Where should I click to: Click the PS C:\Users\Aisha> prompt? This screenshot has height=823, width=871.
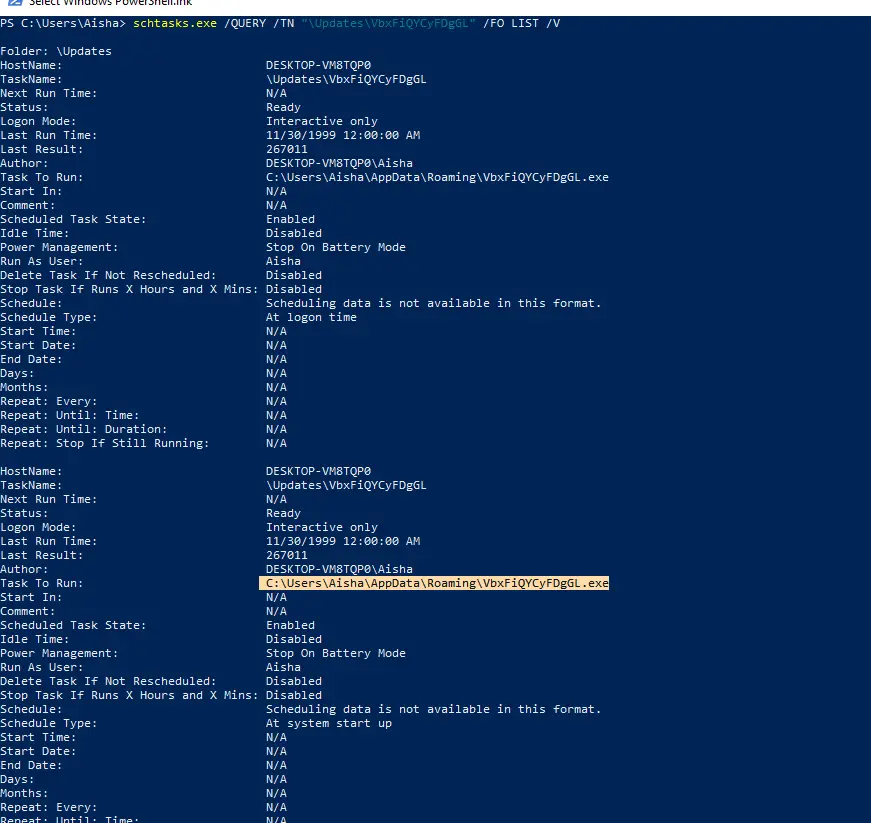pyautogui.click(x=63, y=22)
